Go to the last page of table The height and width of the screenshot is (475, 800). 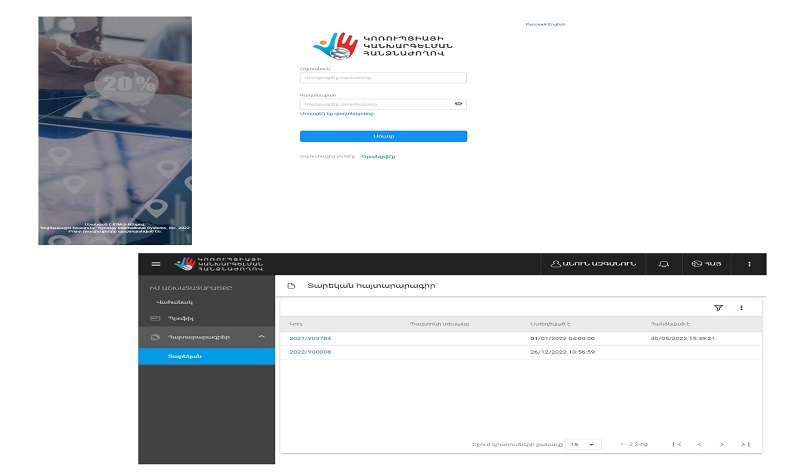[745, 444]
